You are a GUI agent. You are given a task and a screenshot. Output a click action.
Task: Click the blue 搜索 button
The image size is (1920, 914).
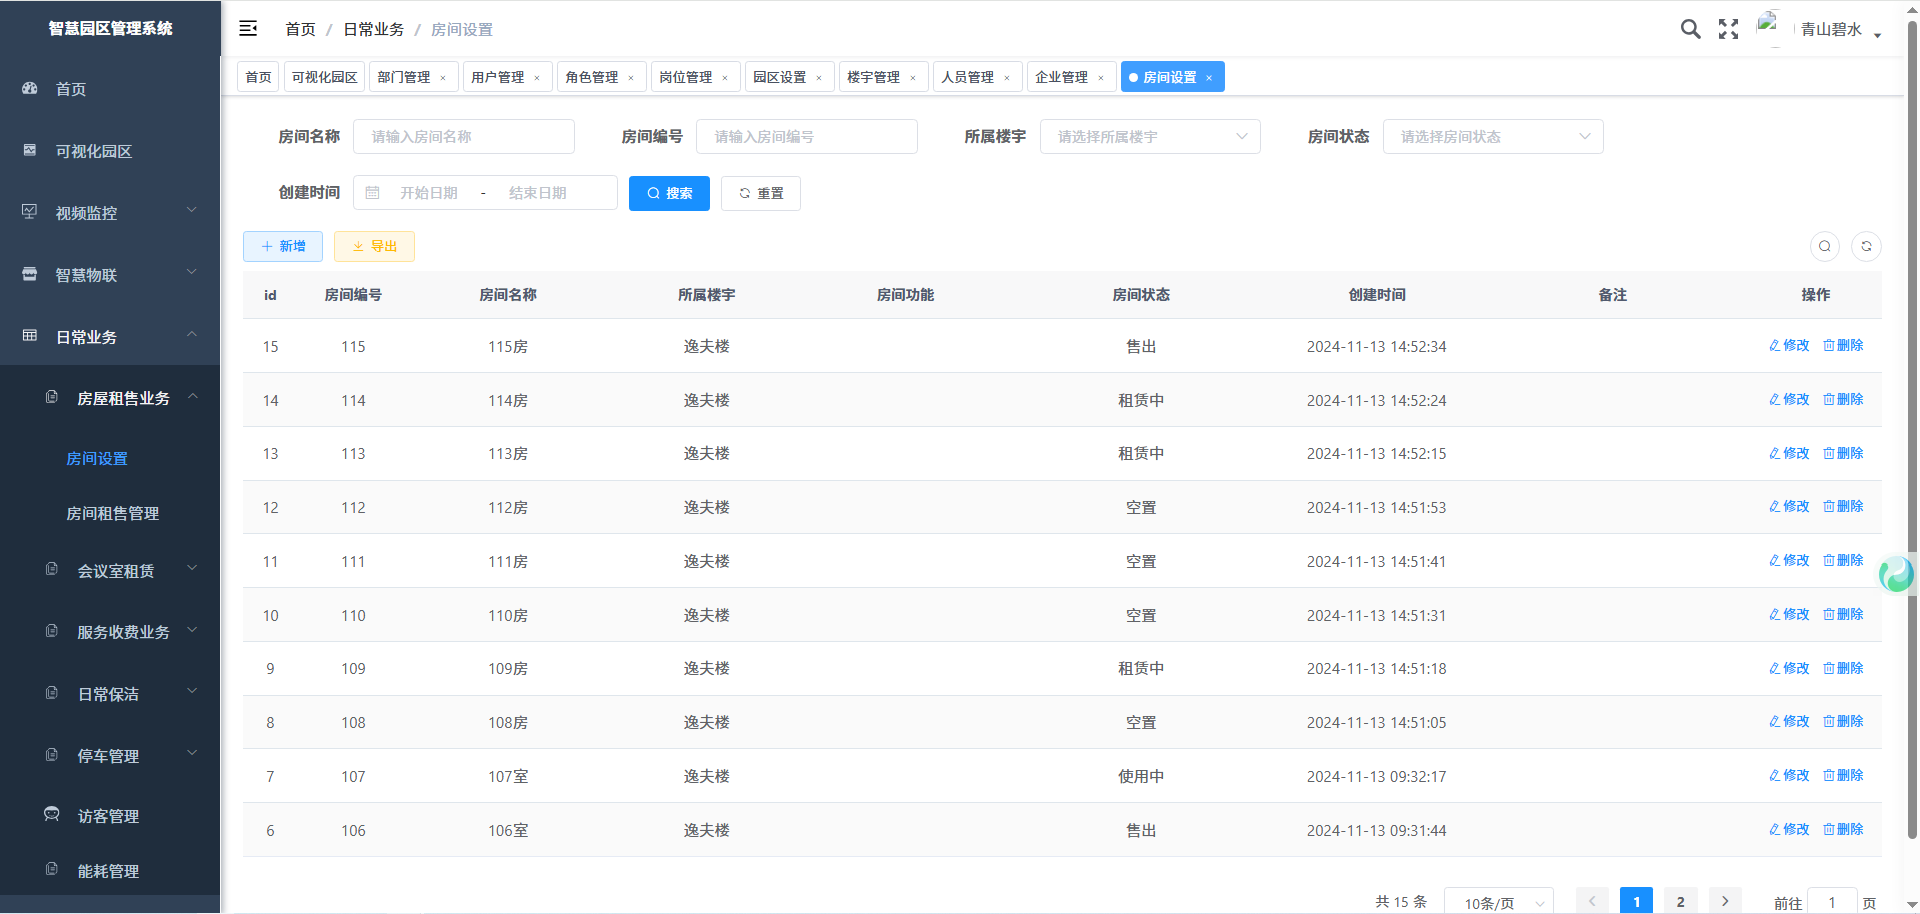pyautogui.click(x=669, y=193)
